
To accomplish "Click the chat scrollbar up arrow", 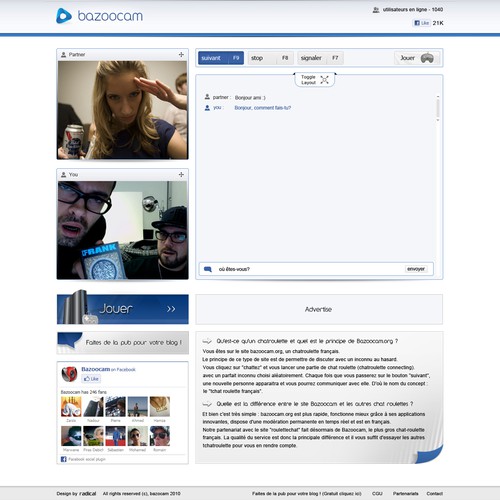I will pos(438,97).
